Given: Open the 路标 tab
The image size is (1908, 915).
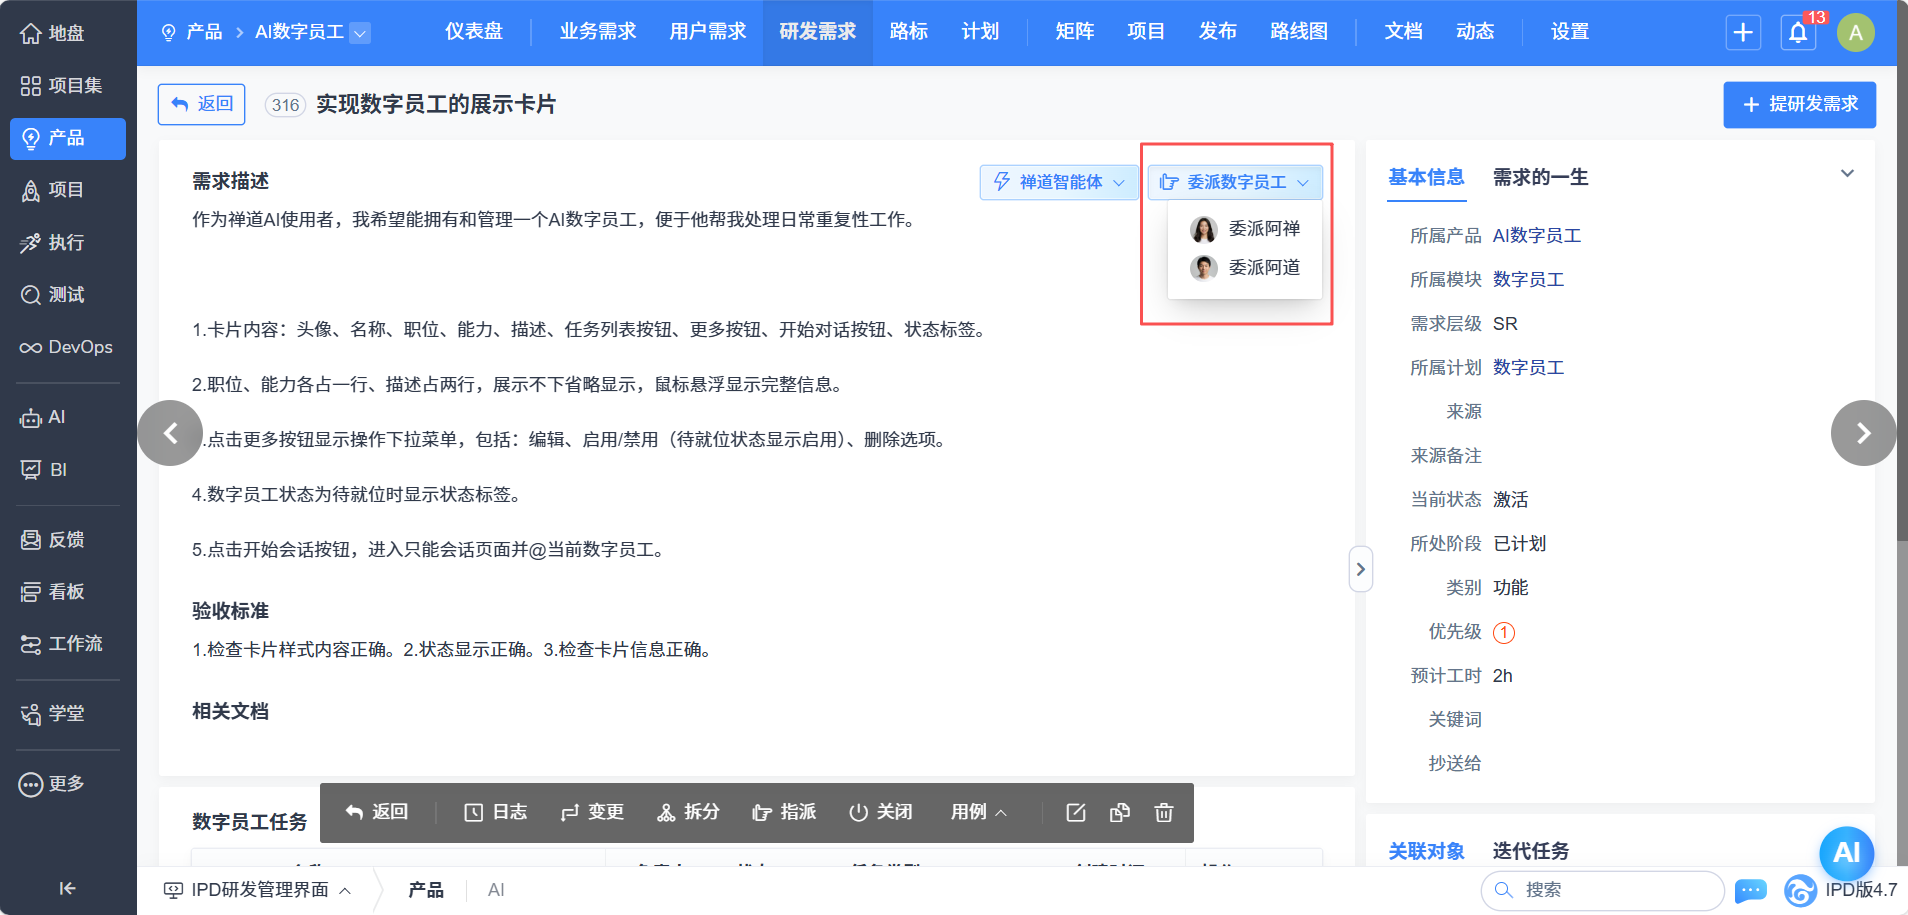Looking at the screenshot, I should (x=909, y=32).
